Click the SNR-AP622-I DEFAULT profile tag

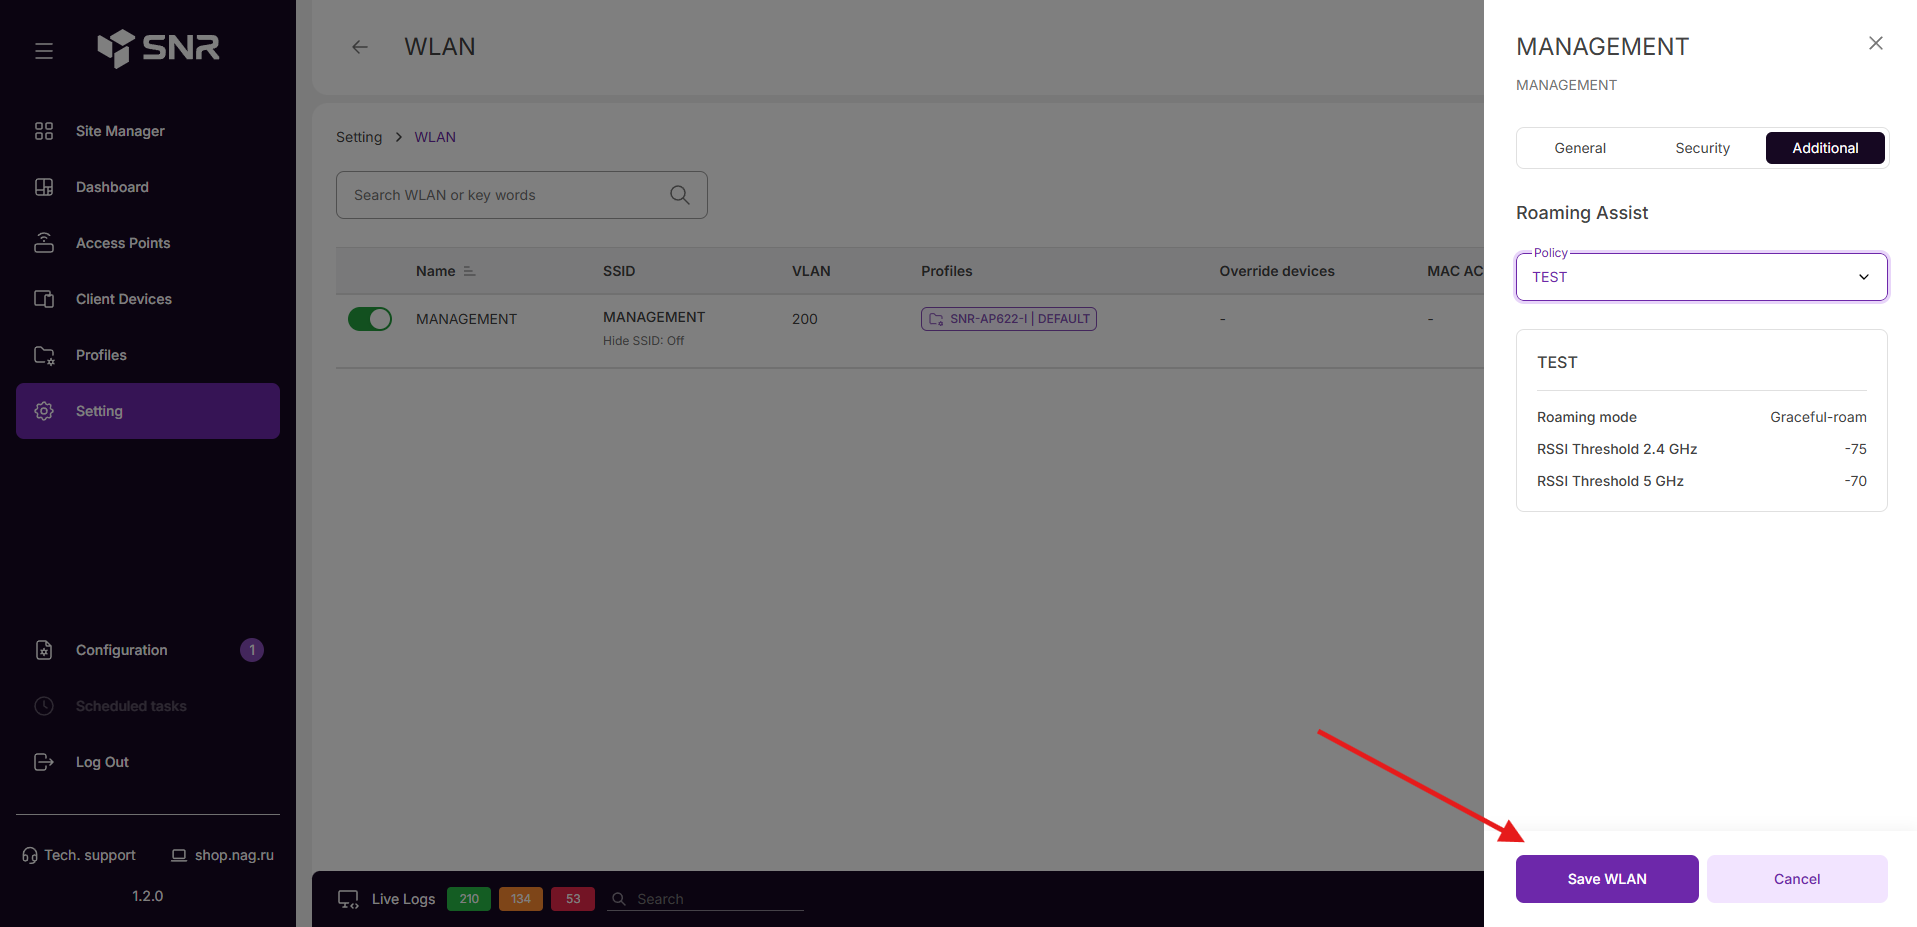click(1008, 319)
